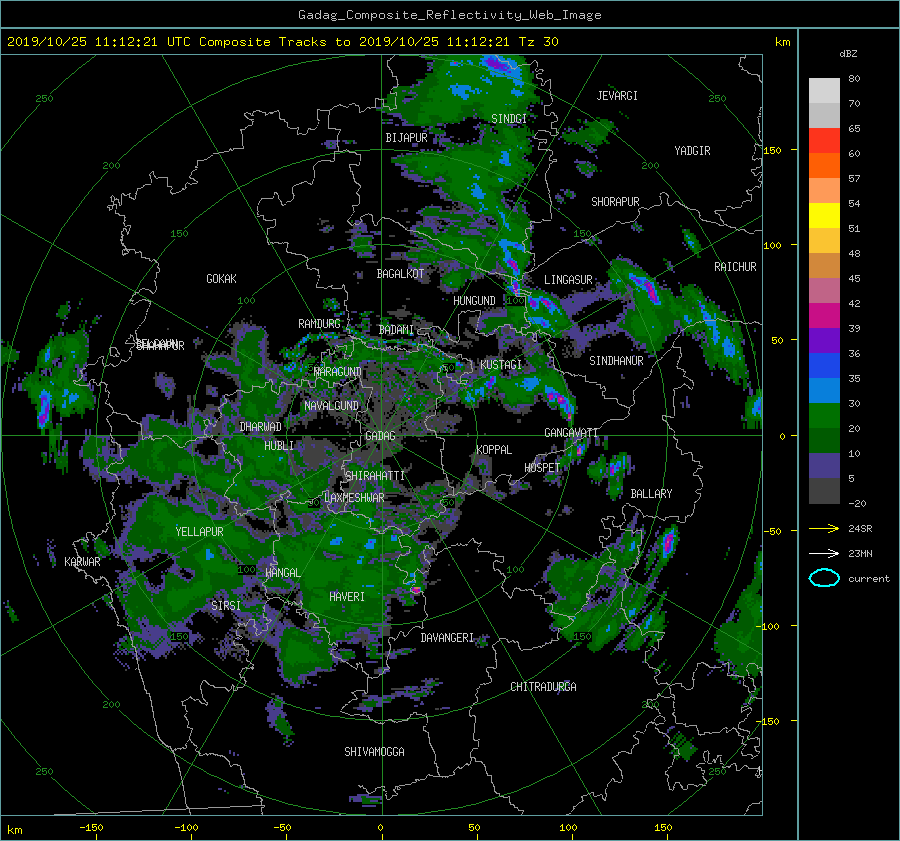Viewport: 900px width, 841px height.
Task: Click the HUNGUND city label
Action: (474, 301)
